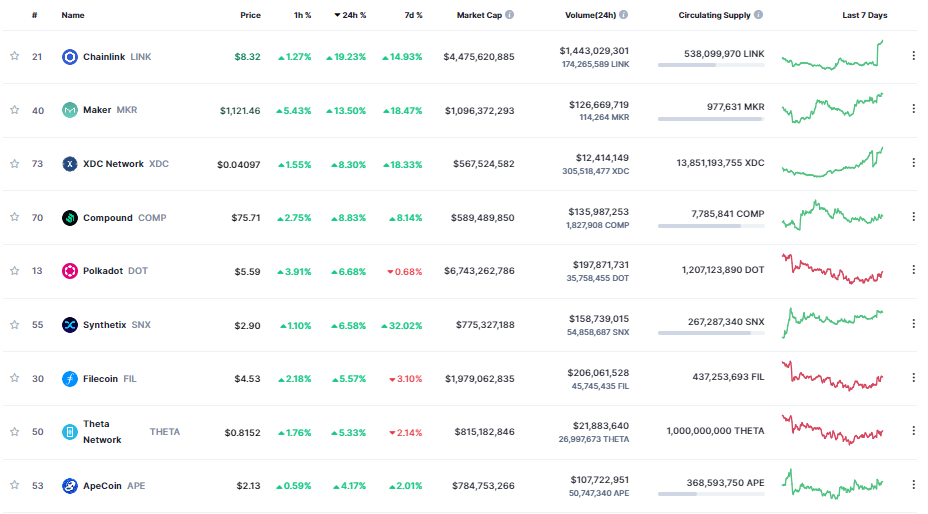Open Polkadot 7-day sparkline chart
This screenshot has height=514, width=928.
click(x=833, y=269)
